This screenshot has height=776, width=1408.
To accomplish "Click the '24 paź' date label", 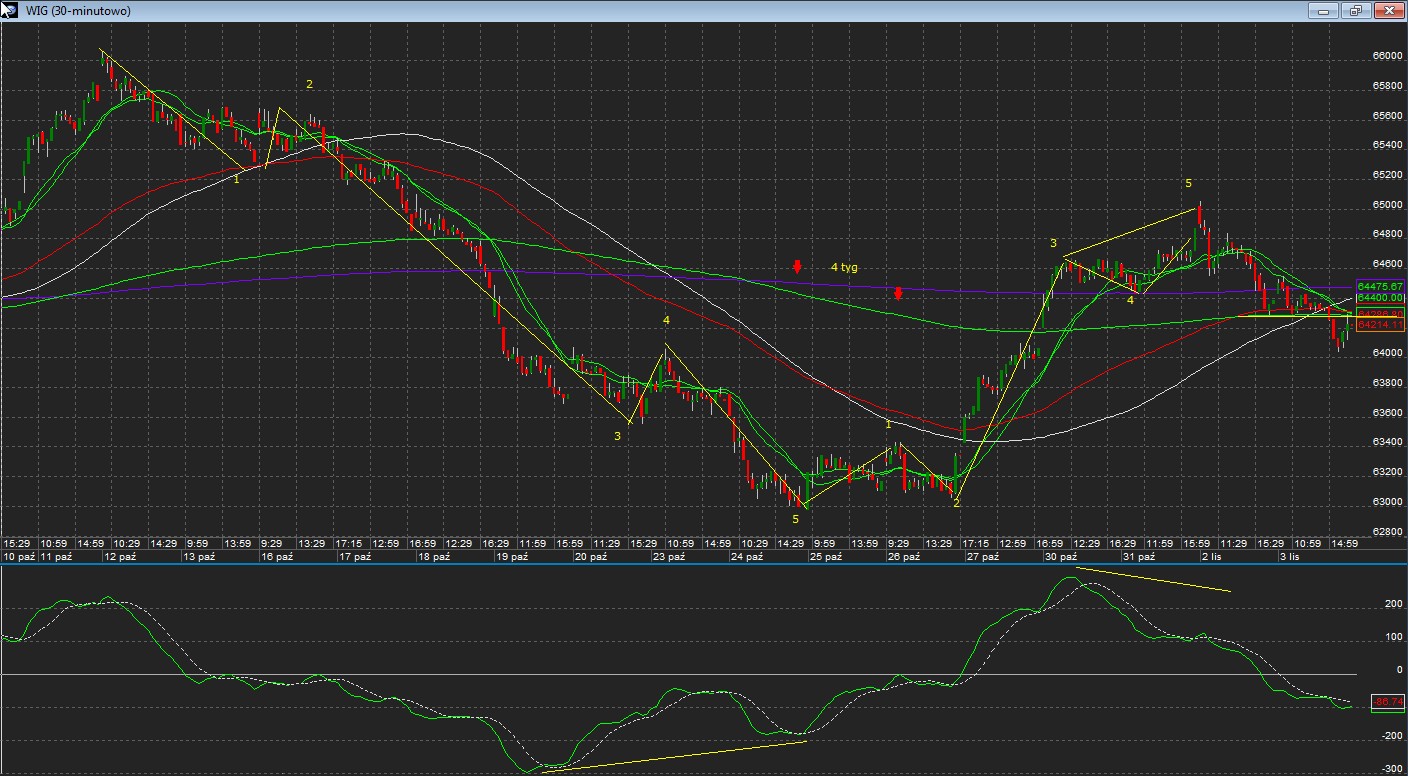I will (747, 556).
